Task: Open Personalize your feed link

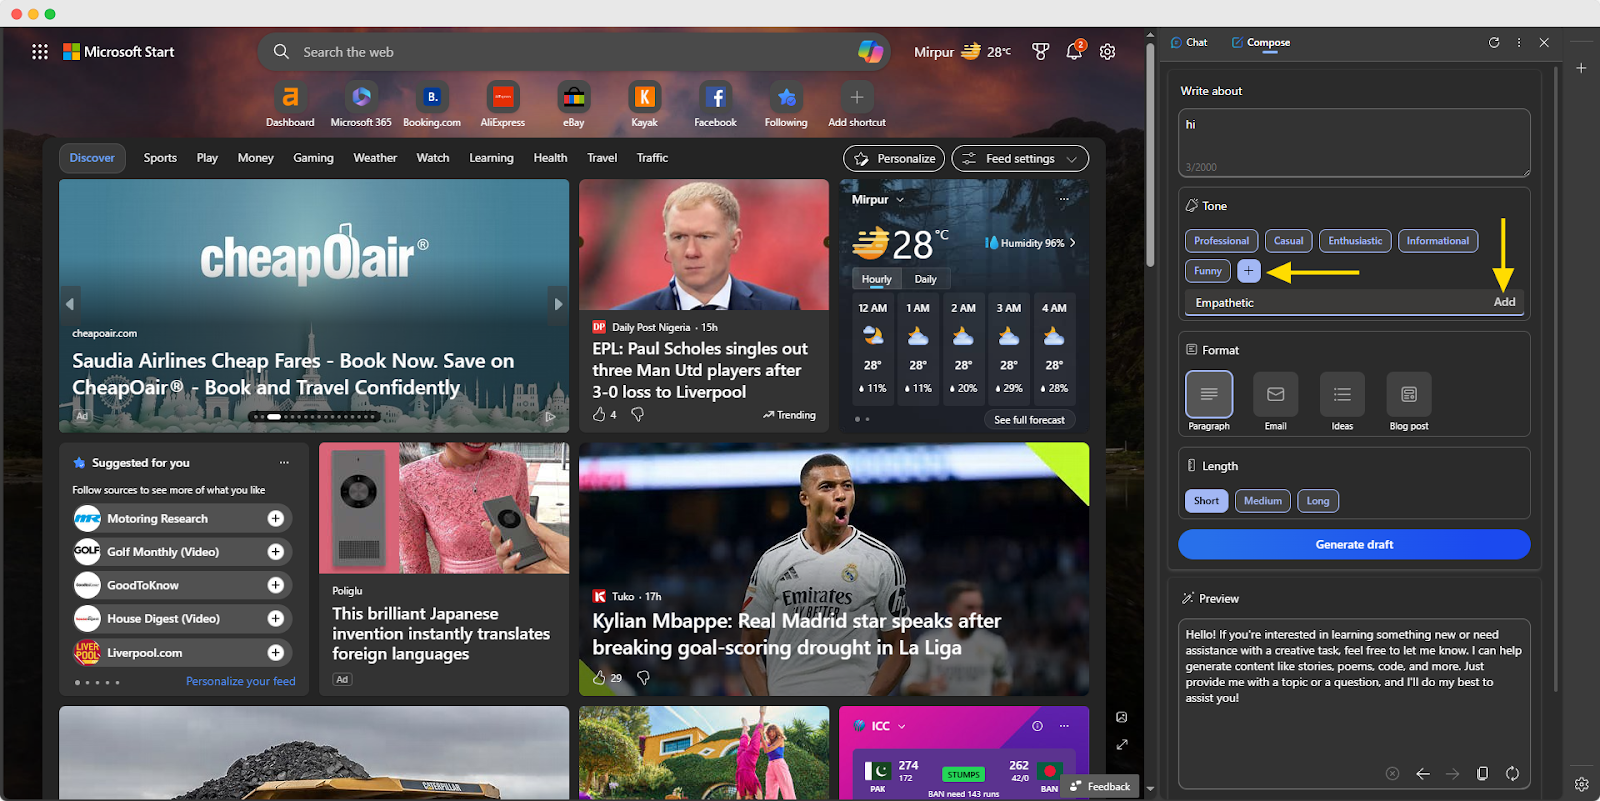Action: coord(241,681)
